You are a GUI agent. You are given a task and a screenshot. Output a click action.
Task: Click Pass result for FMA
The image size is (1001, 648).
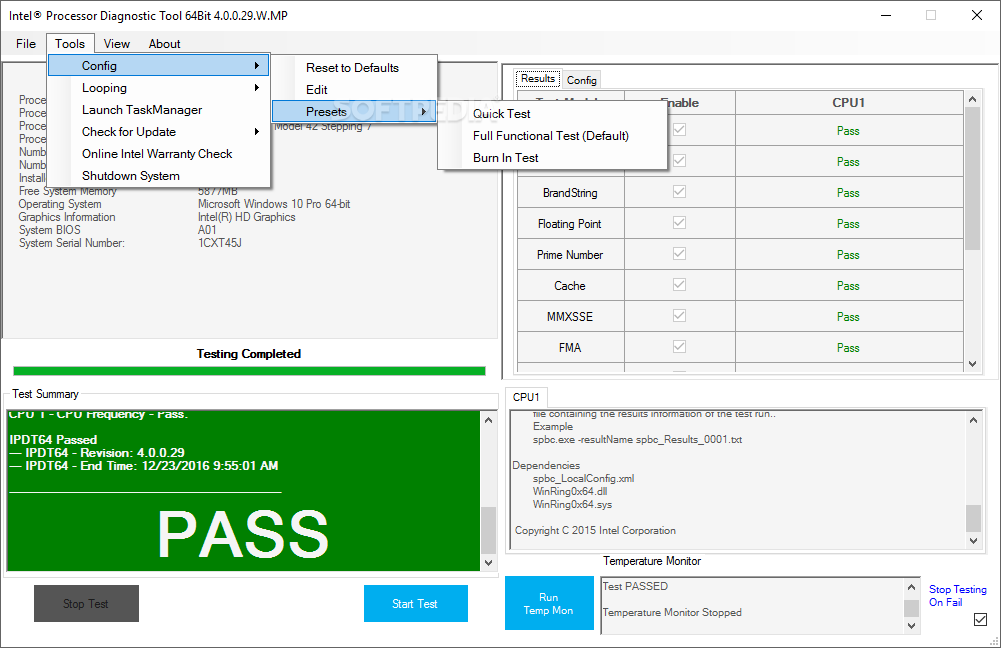pyautogui.click(x=848, y=348)
